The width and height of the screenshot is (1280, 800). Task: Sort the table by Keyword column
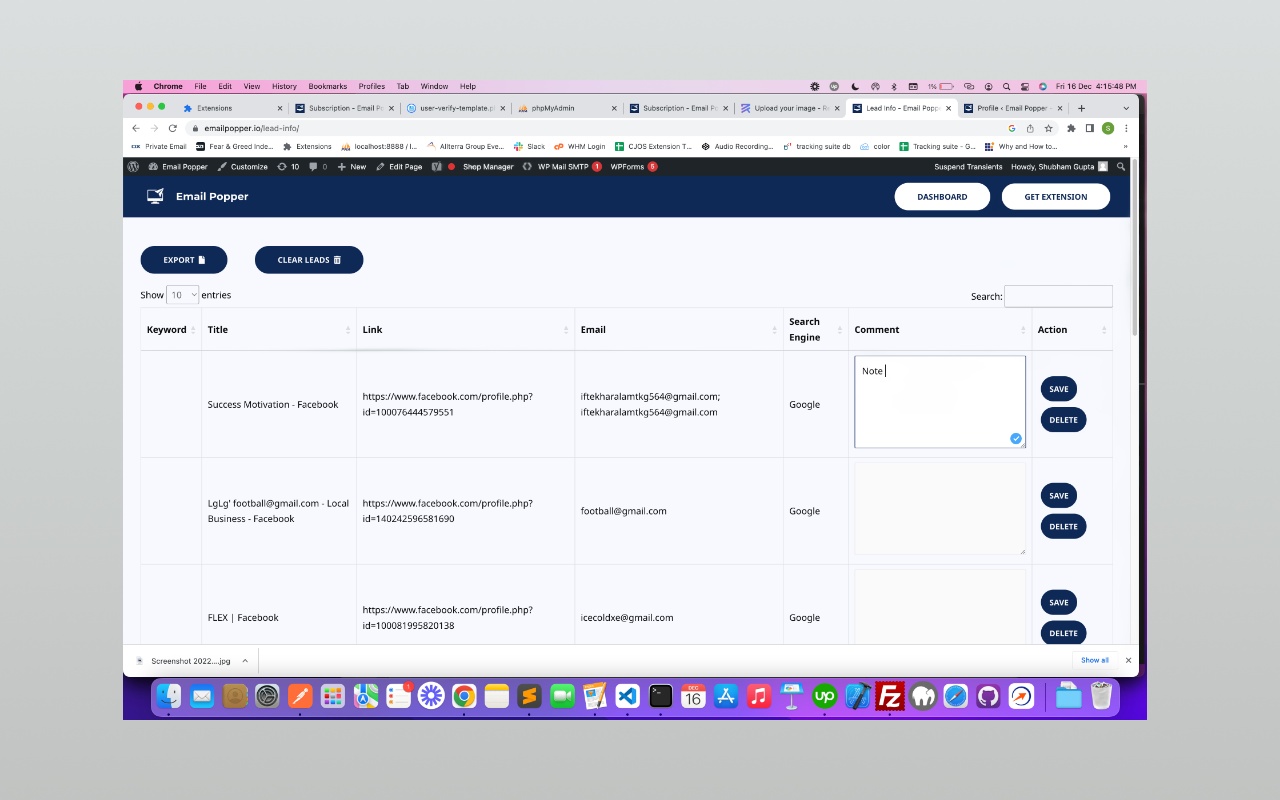pyautogui.click(x=171, y=330)
